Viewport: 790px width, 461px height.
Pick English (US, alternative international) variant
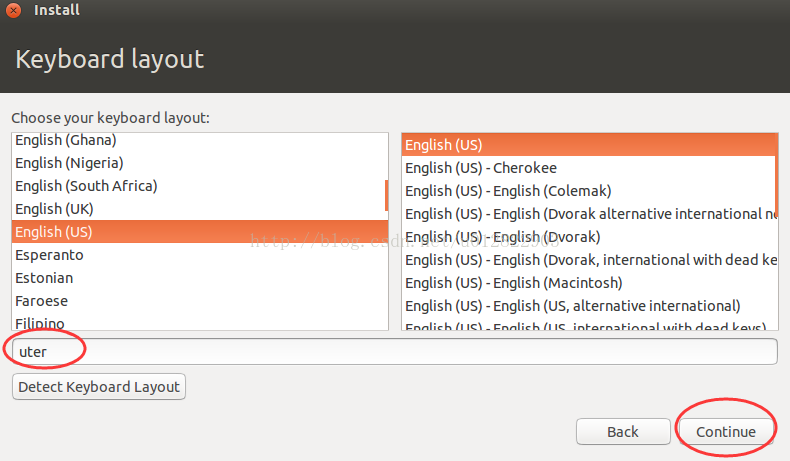click(572, 306)
